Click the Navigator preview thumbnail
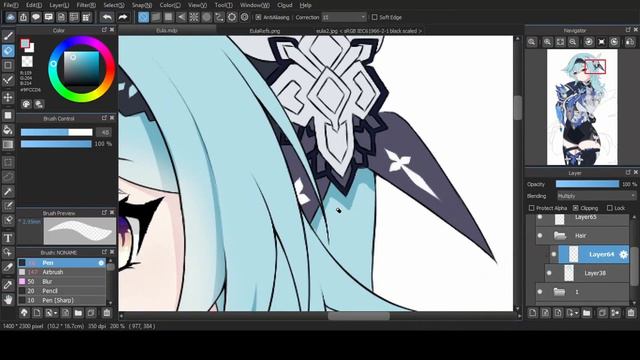Screen dimensions: 640x360 (x=582, y=107)
